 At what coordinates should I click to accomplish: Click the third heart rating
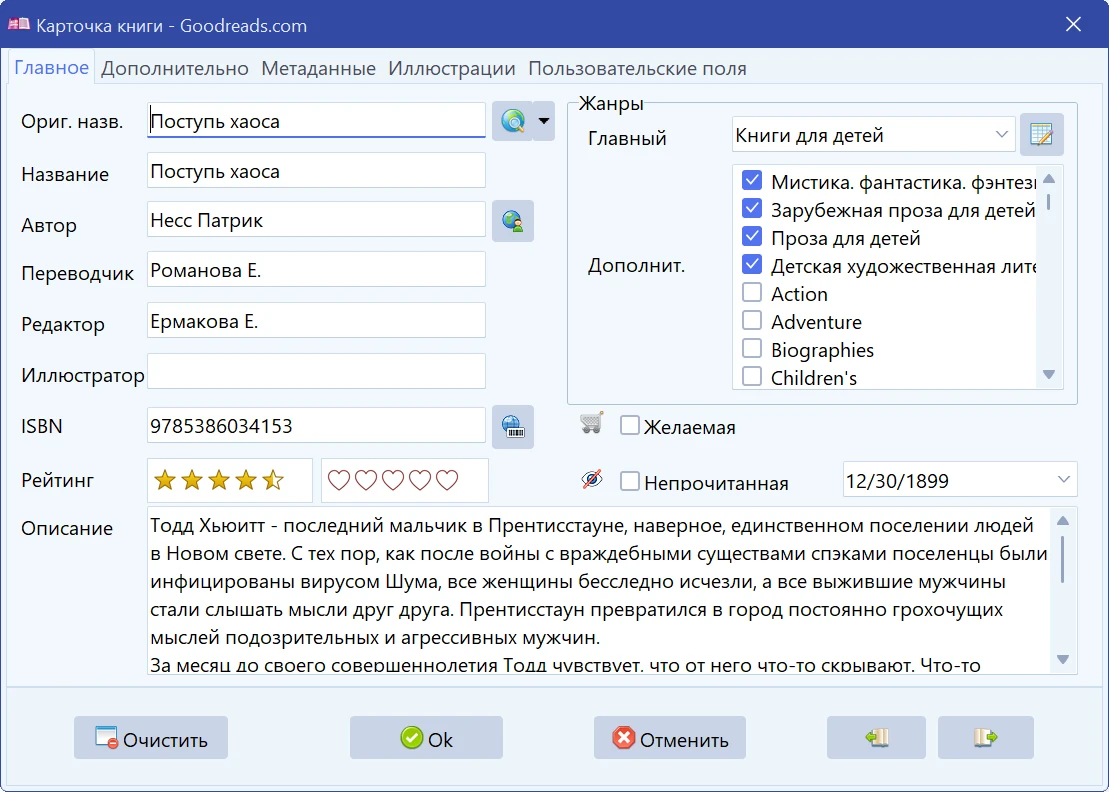(x=393, y=481)
